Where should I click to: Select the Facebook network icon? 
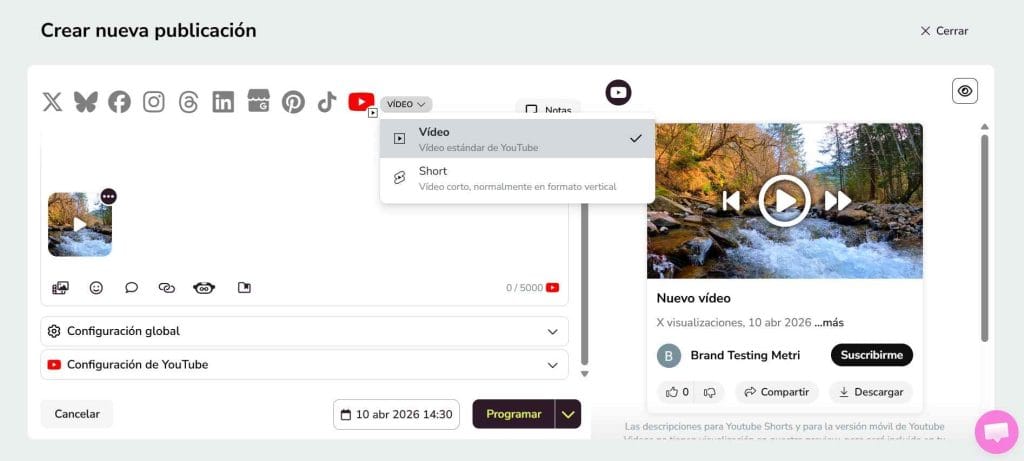coord(120,102)
